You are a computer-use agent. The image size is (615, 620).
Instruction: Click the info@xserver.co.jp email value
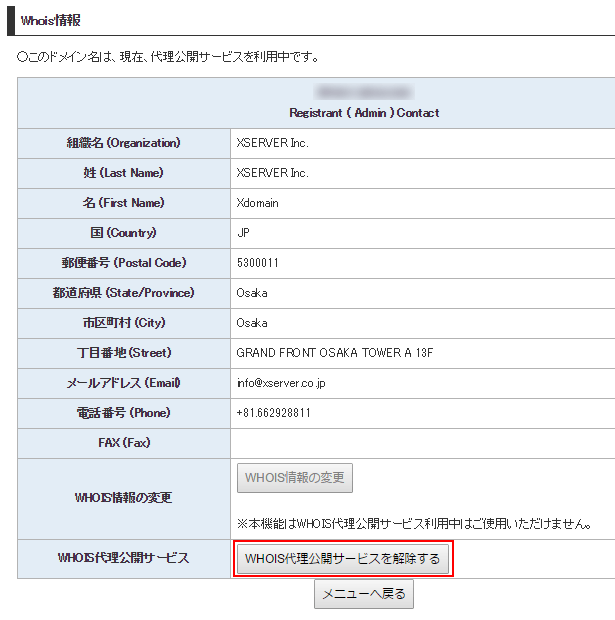coord(281,383)
